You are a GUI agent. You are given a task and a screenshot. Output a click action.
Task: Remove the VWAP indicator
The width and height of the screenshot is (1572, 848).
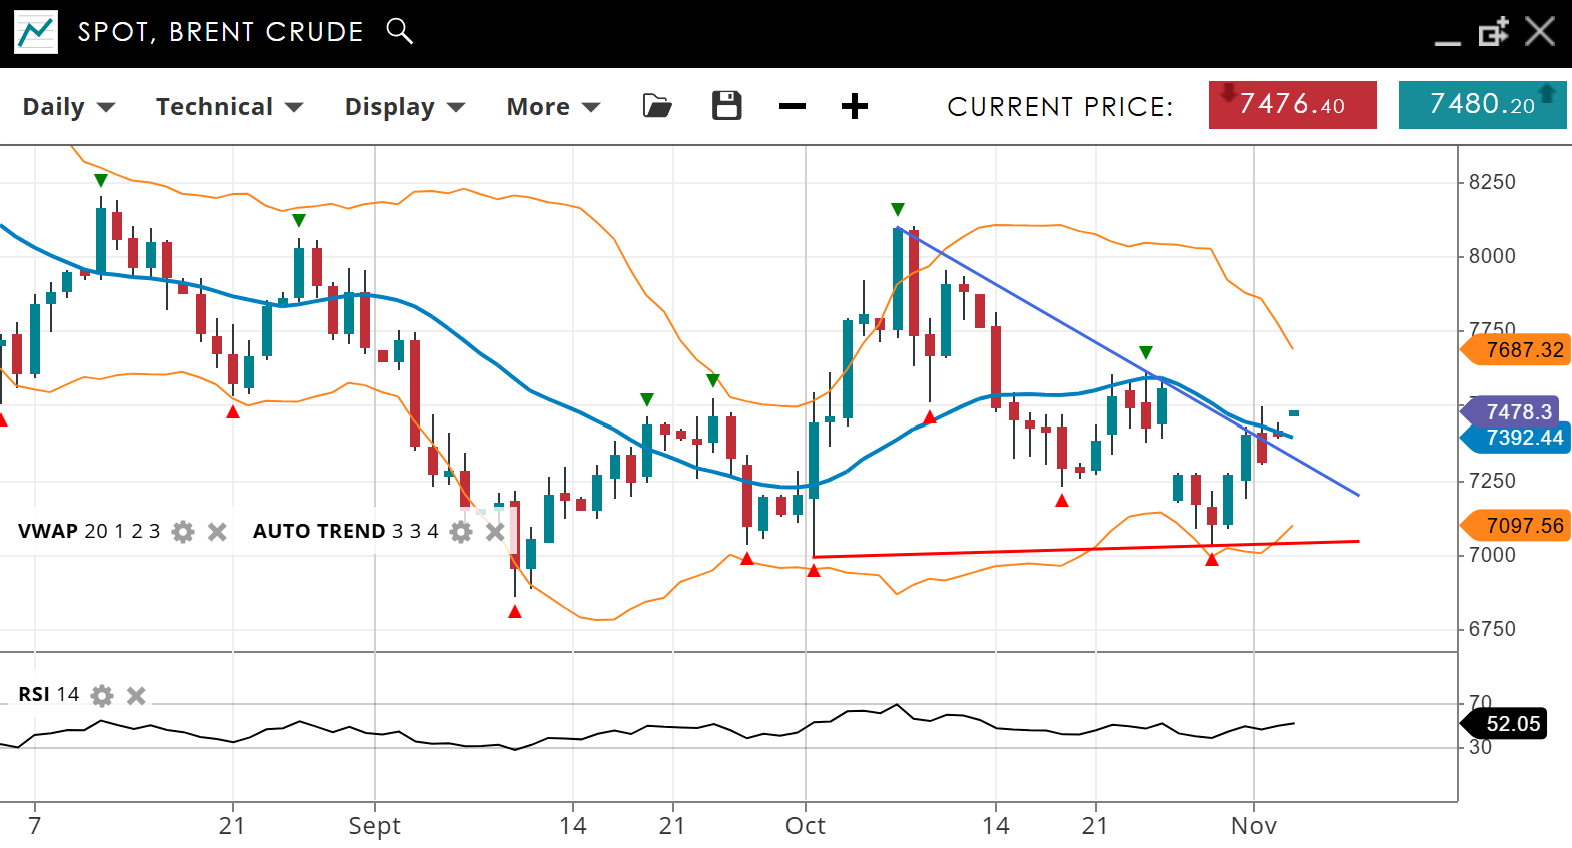click(x=217, y=532)
